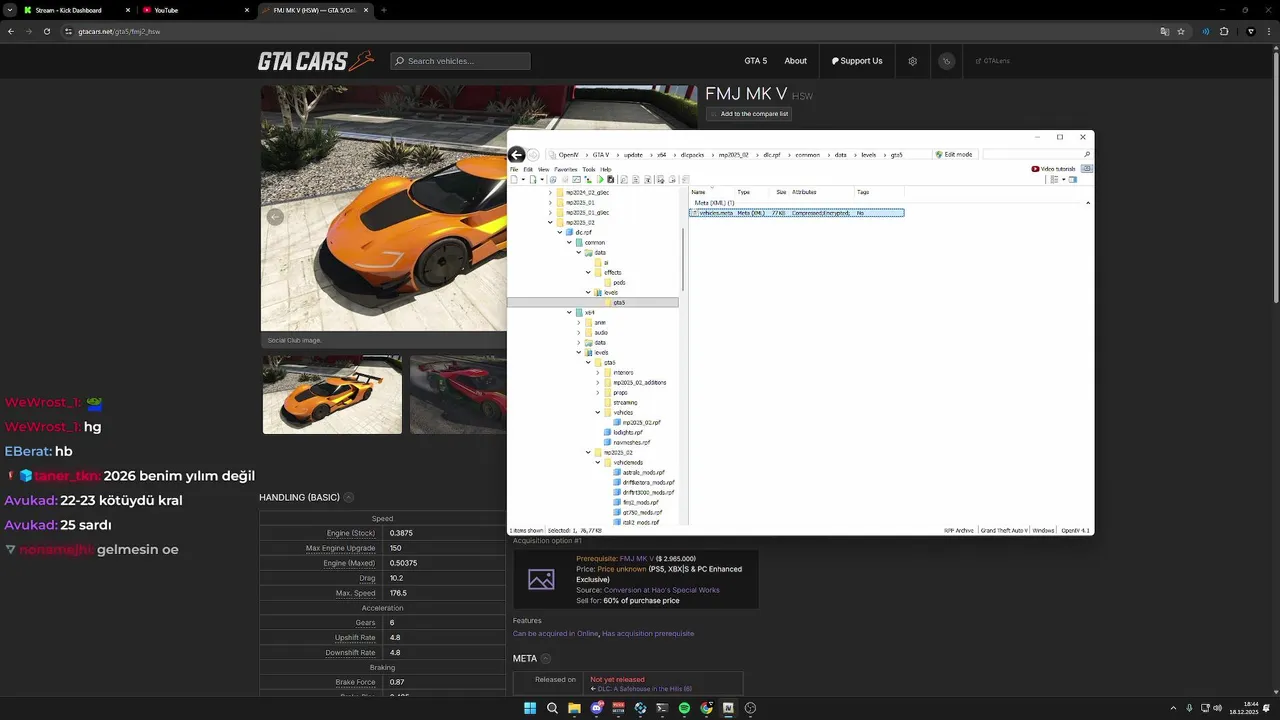Collapse the vehiclemods folder node
The image size is (1280, 720).
tap(598, 462)
